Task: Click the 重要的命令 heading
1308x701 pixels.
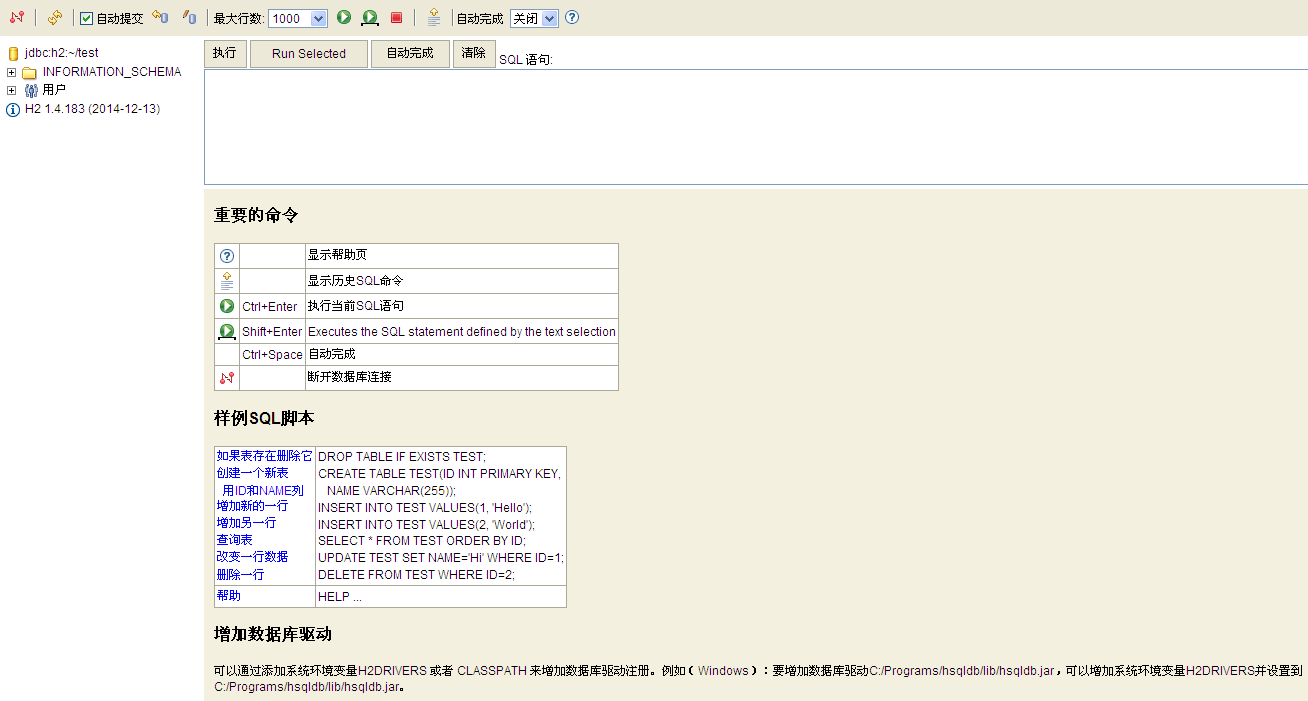Action: (256, 215)
